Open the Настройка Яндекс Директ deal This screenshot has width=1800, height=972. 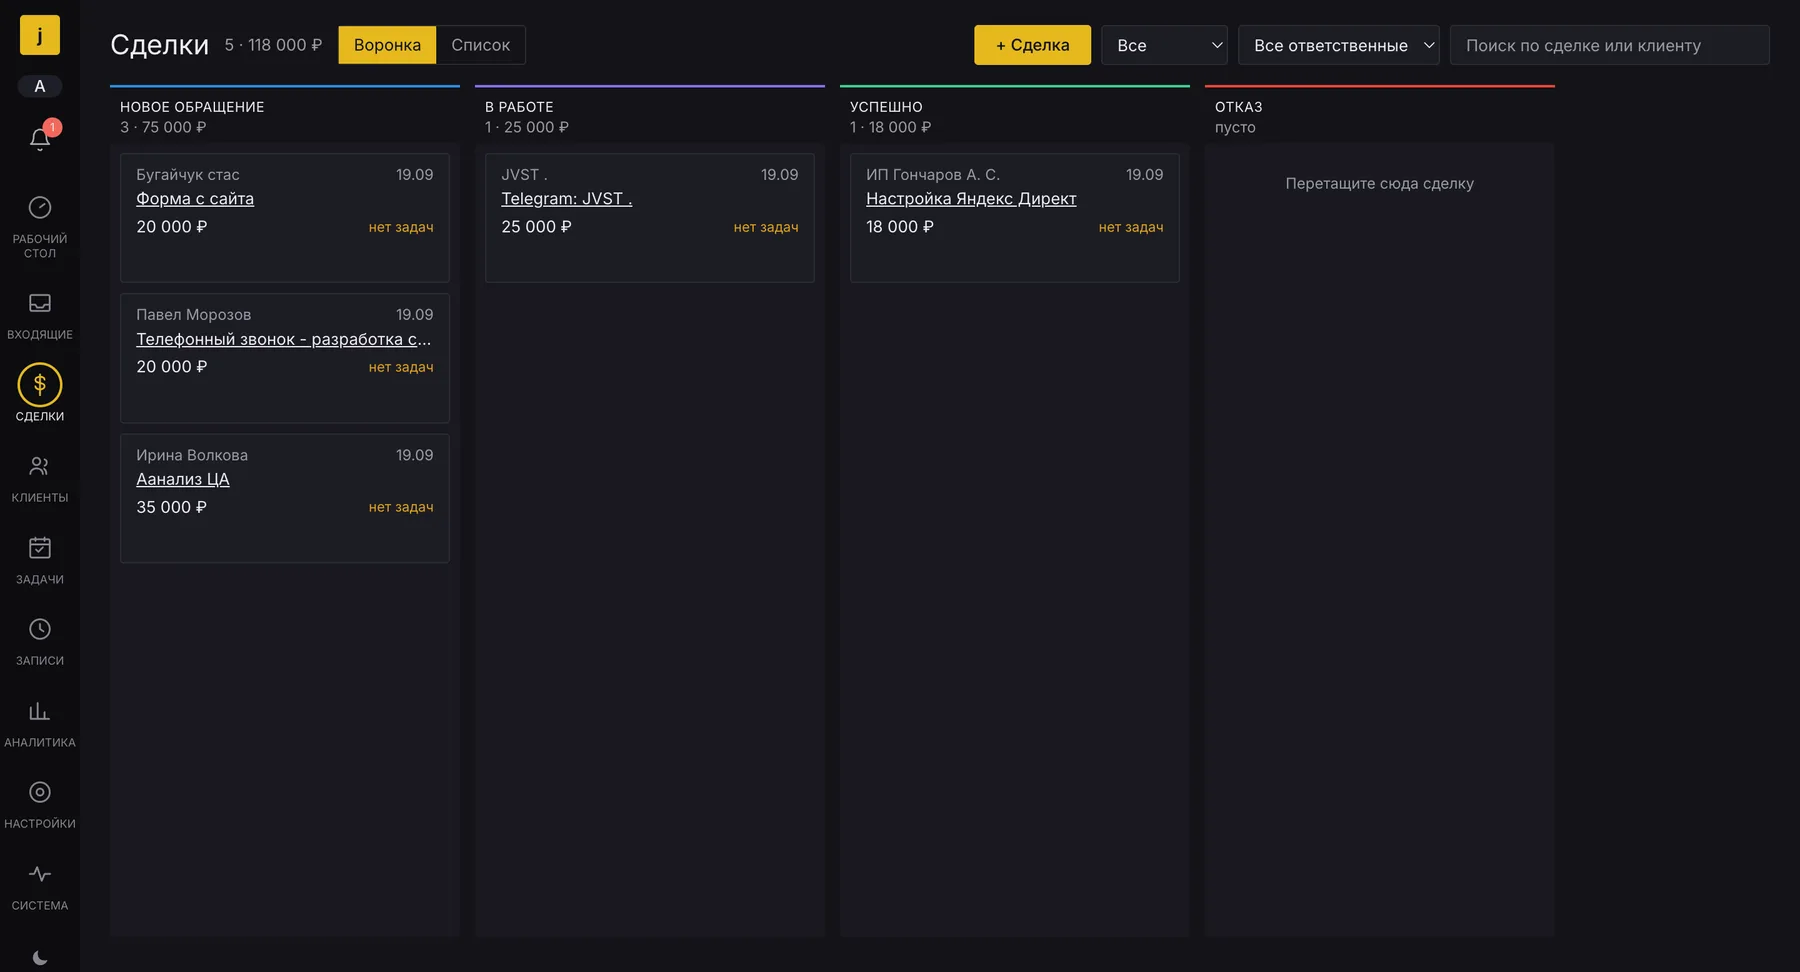point(971,199)
